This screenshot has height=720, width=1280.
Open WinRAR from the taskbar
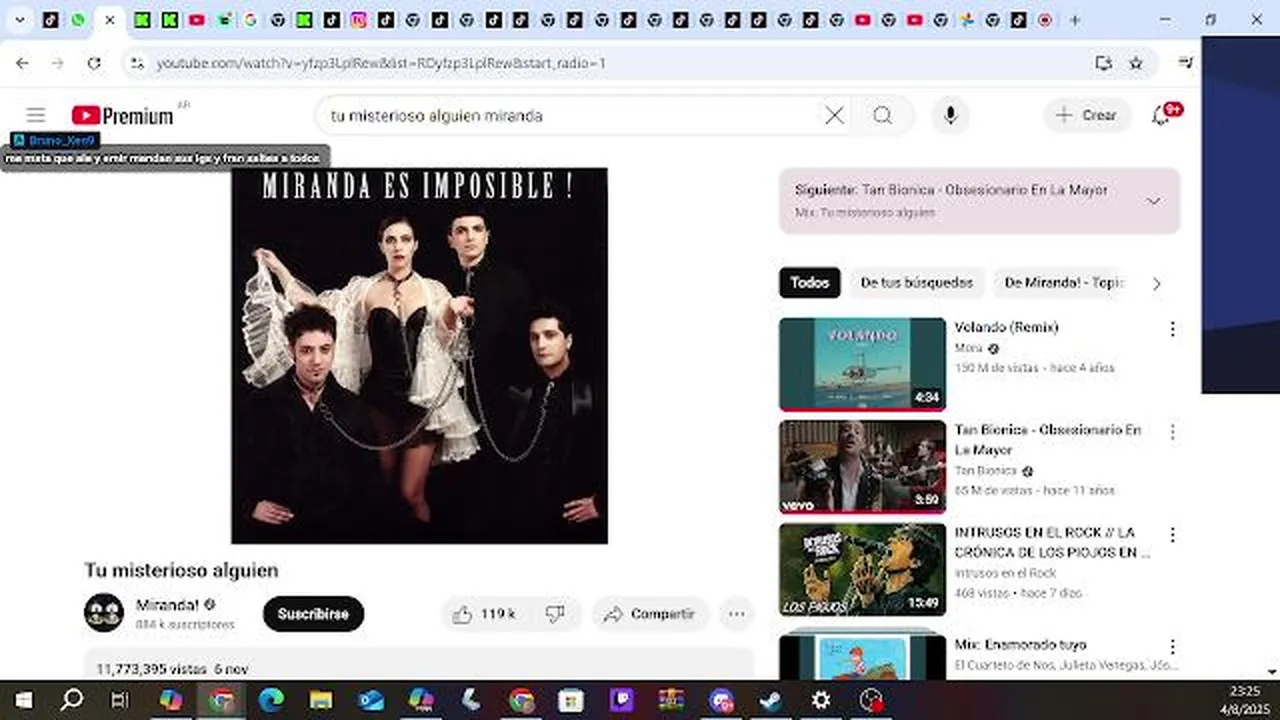(x=671, y=700)
